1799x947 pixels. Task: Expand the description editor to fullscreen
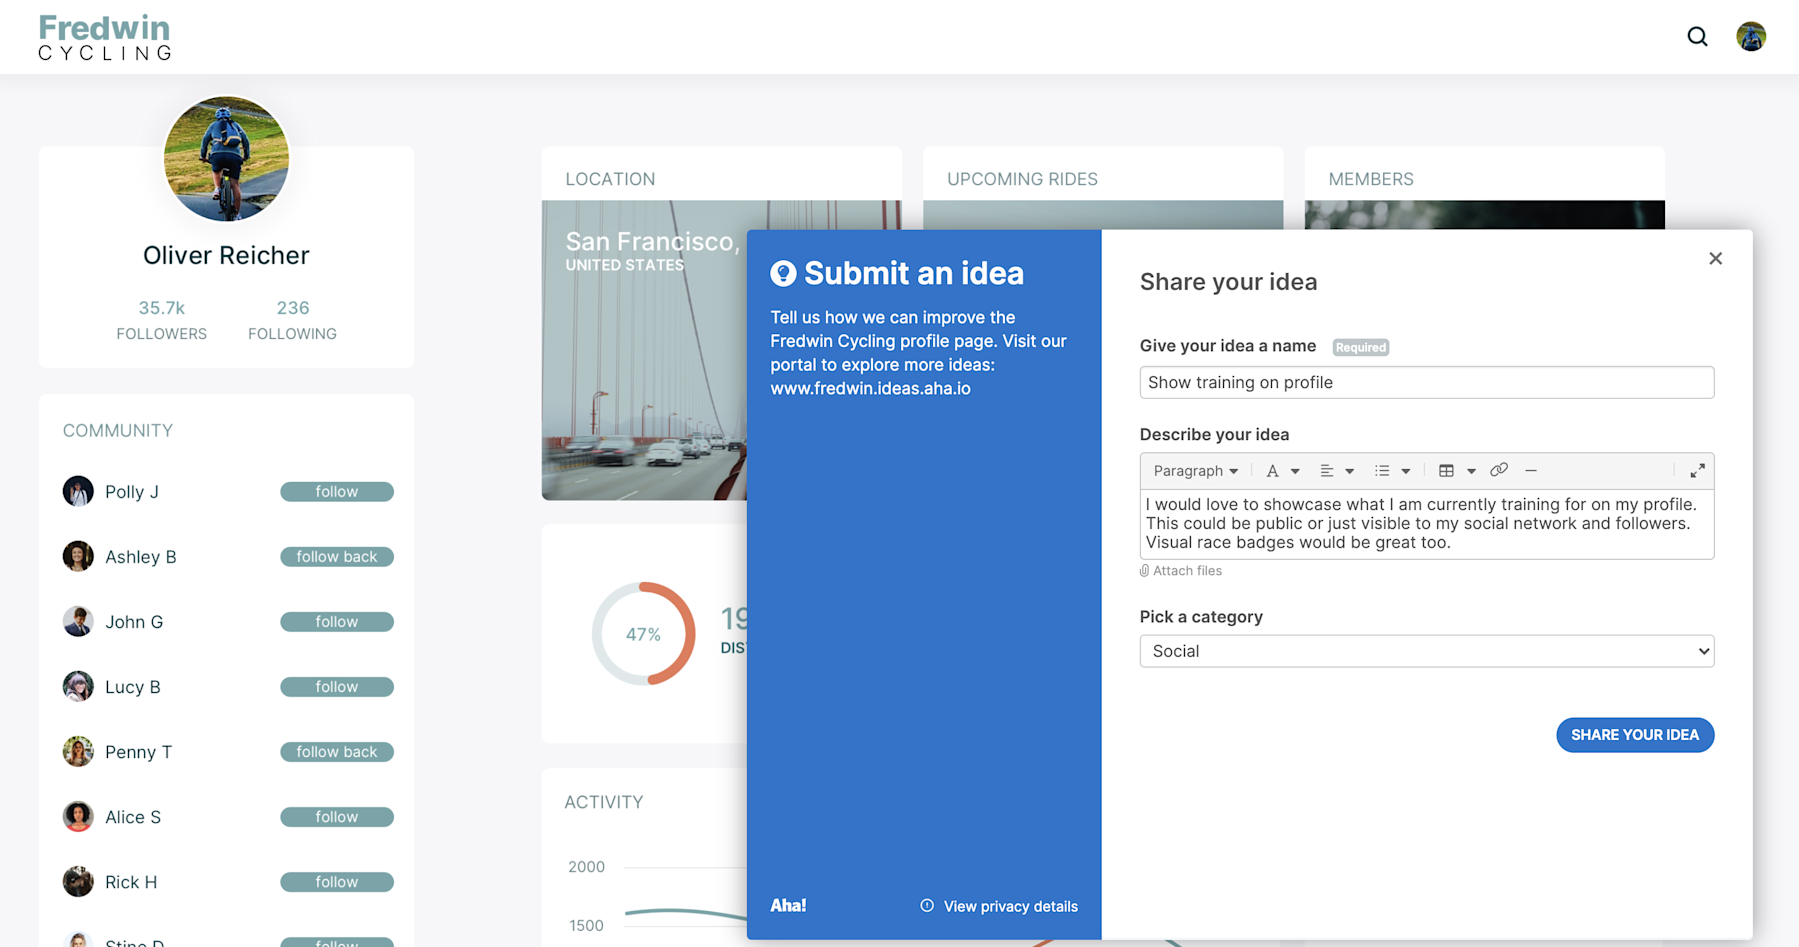pyautogui.click(x=1698, y=470)
